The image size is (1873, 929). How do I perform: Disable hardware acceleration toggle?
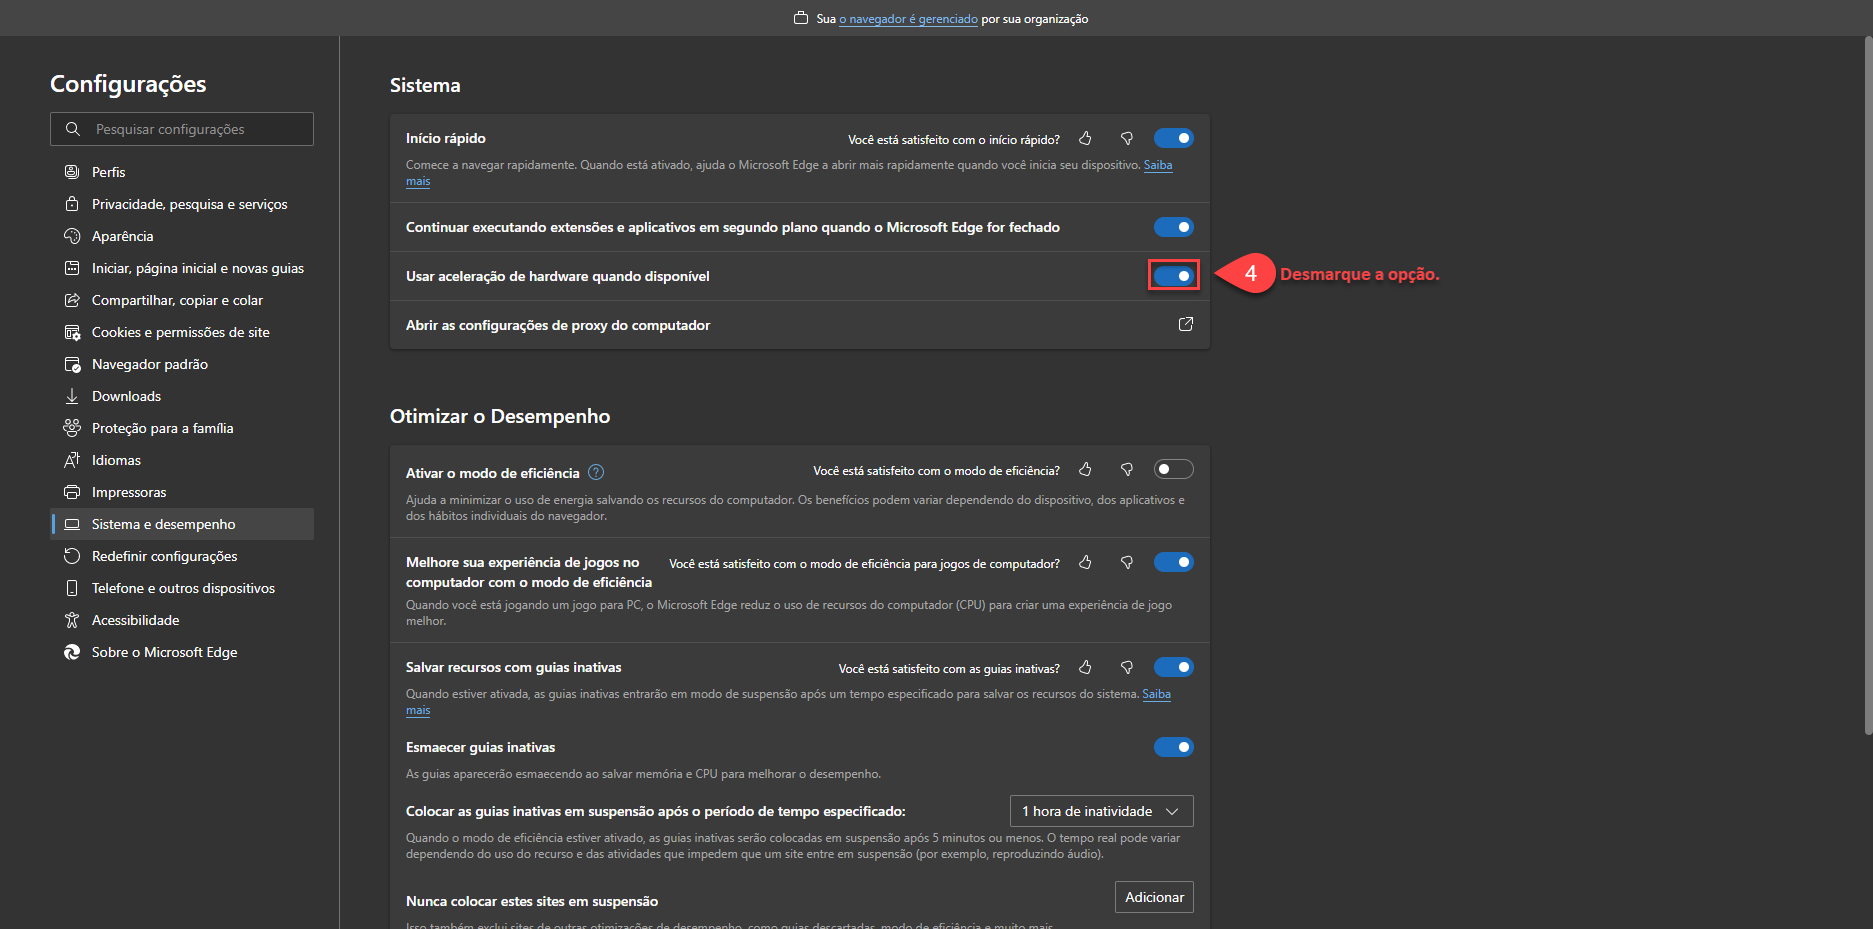click(x=1173, y=276)
